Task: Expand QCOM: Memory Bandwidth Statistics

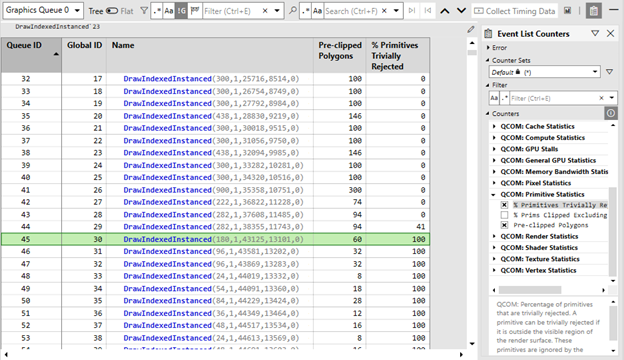Action: [494, 171]
